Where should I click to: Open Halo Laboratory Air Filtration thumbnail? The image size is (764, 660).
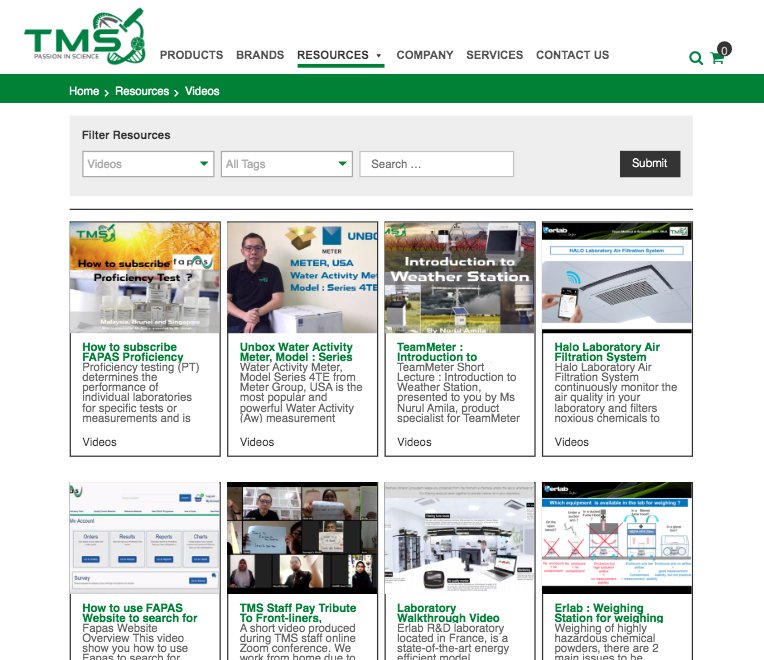point(617,278)
